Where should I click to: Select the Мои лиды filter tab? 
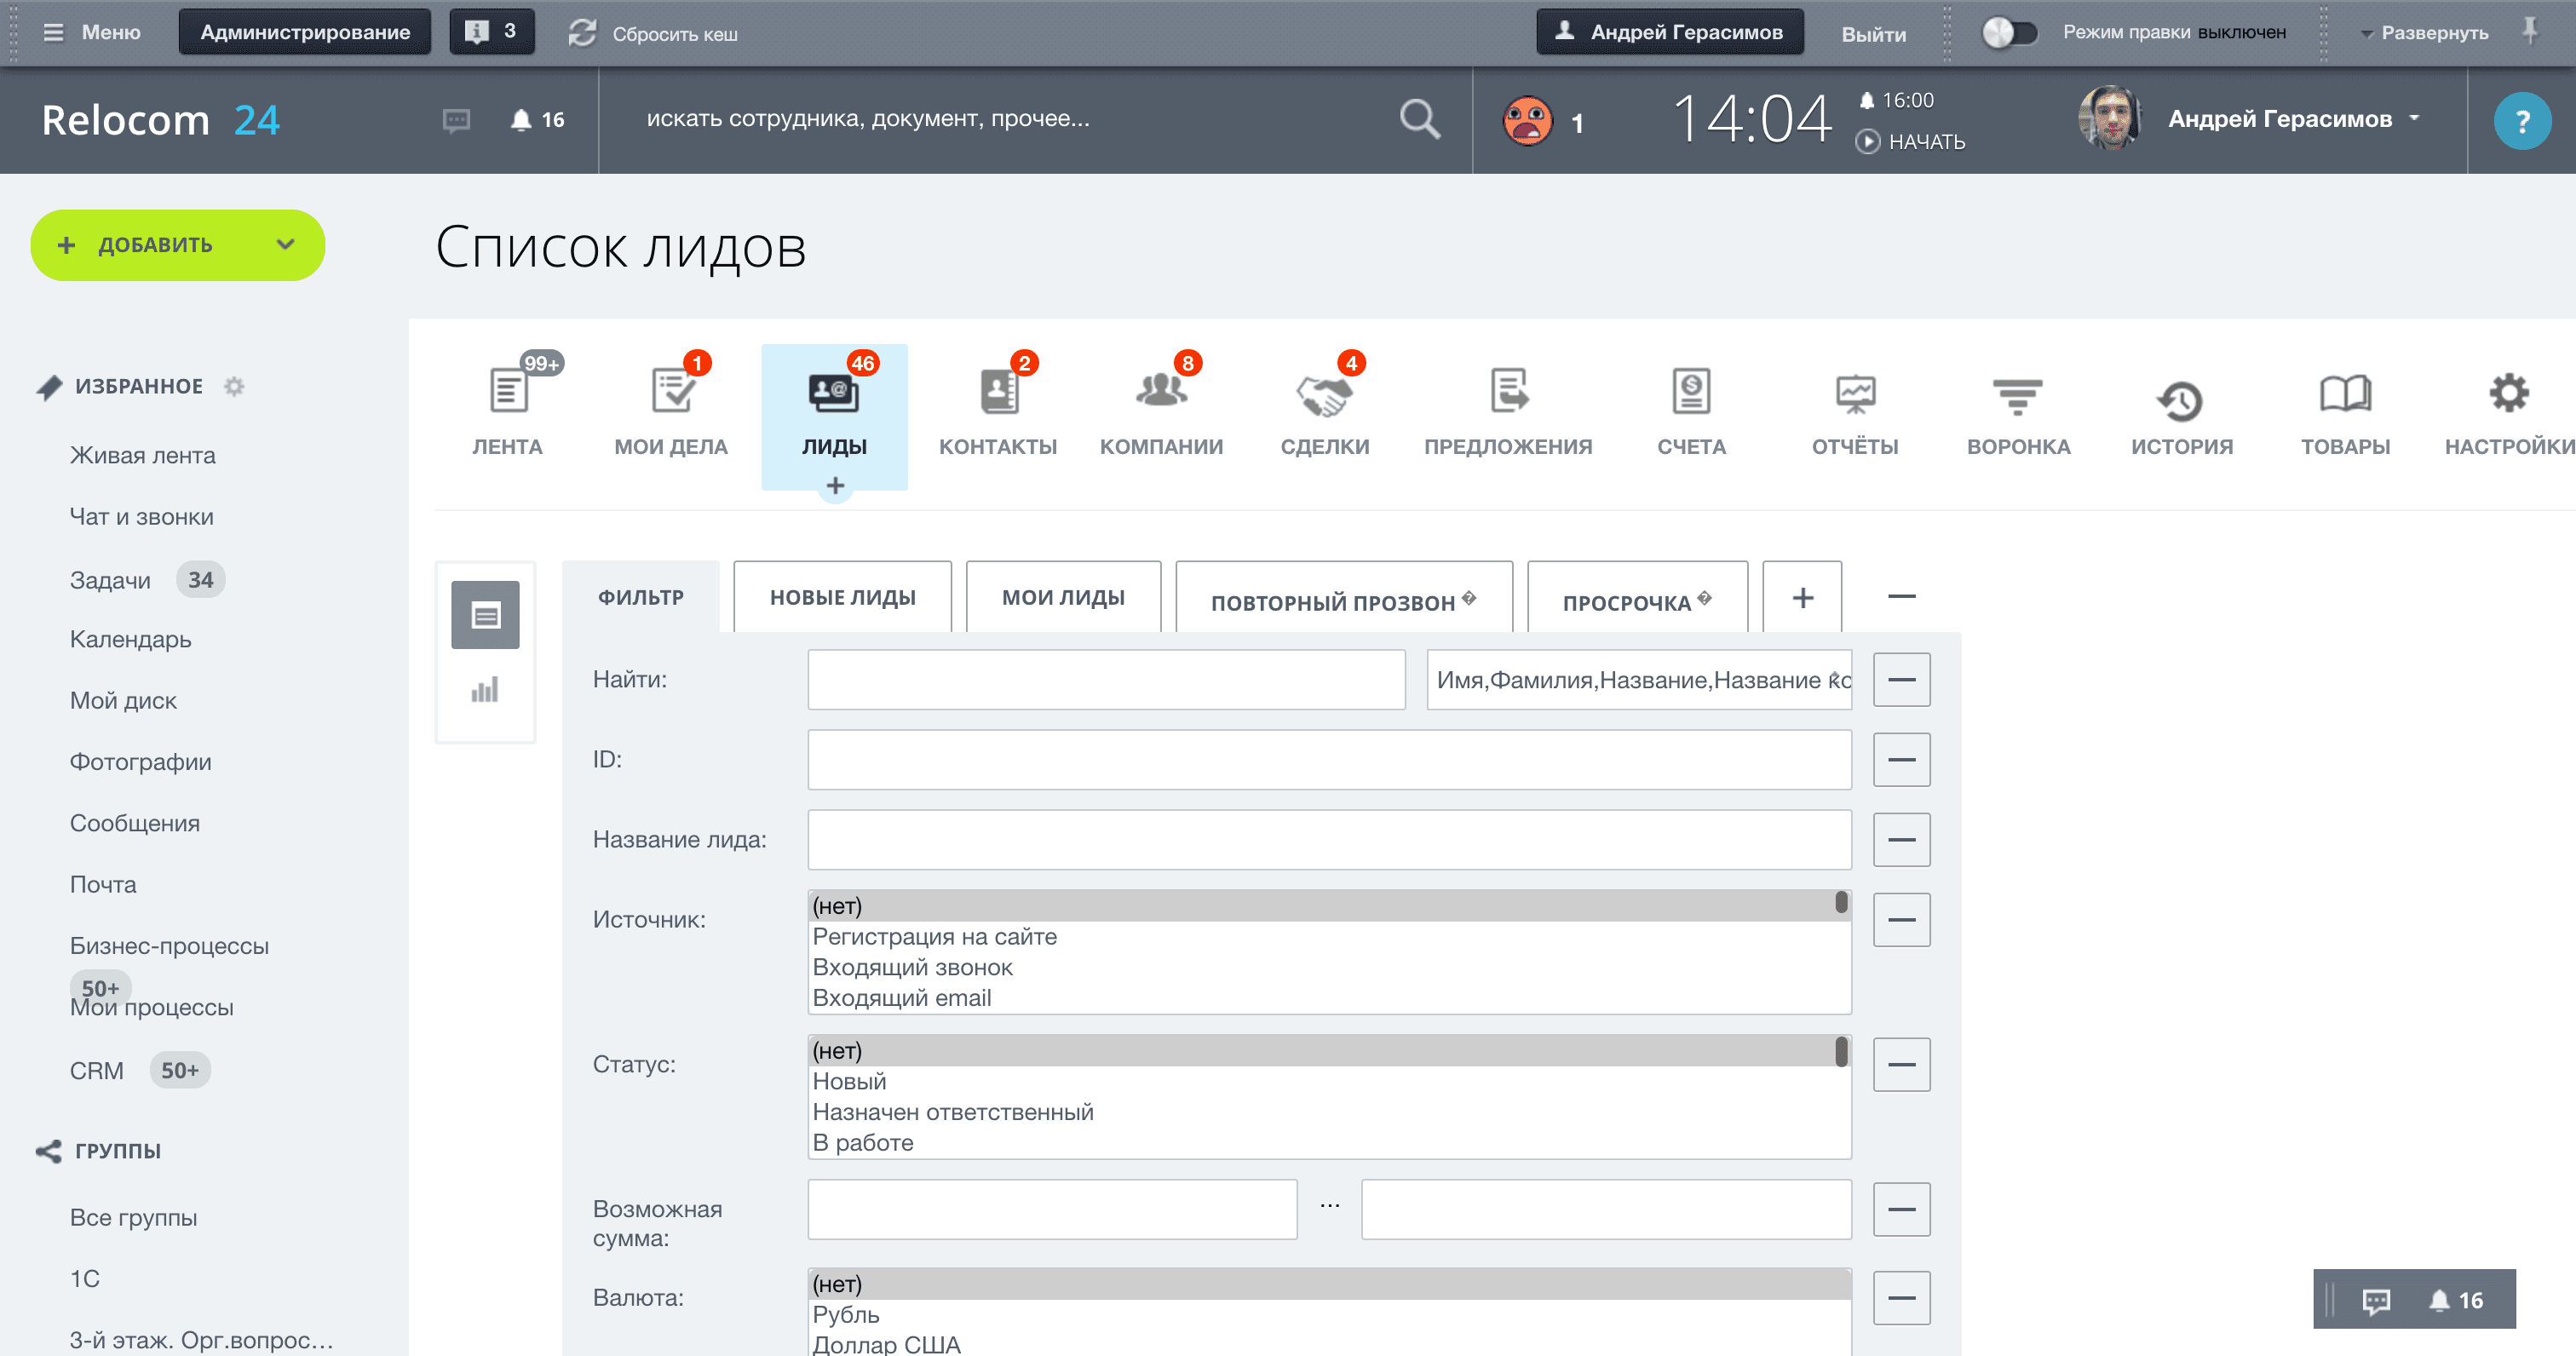(x=1063, y=597)
